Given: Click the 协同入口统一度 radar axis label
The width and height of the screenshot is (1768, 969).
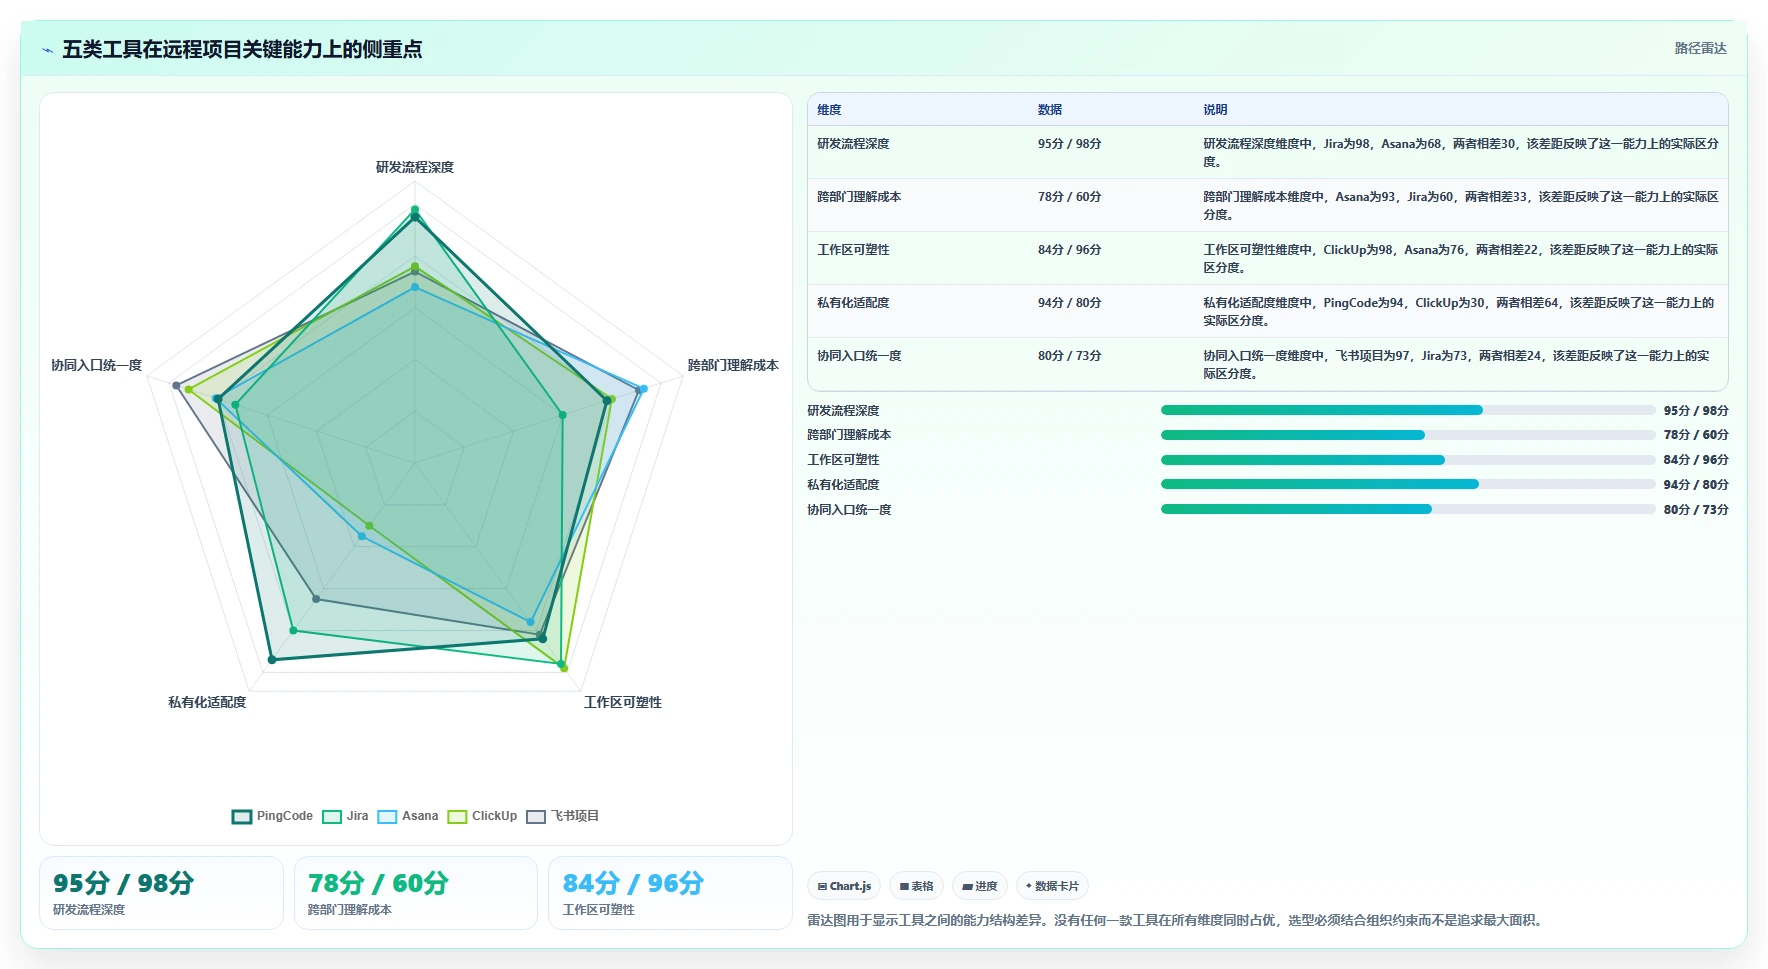Looking at the screenshot, I should coord(97,365).
